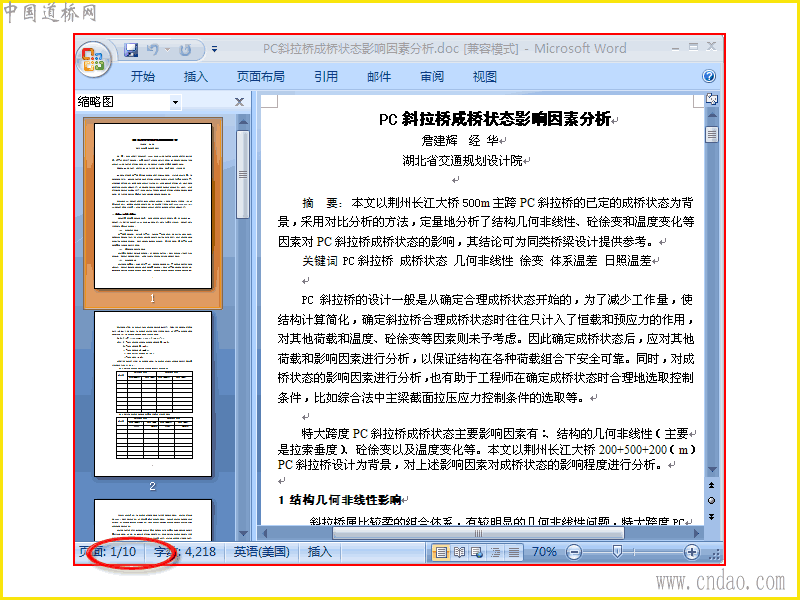Viewport: 800px width, 600px height.
Task: Switch to Draft view
Action: (x=514, y=552)
